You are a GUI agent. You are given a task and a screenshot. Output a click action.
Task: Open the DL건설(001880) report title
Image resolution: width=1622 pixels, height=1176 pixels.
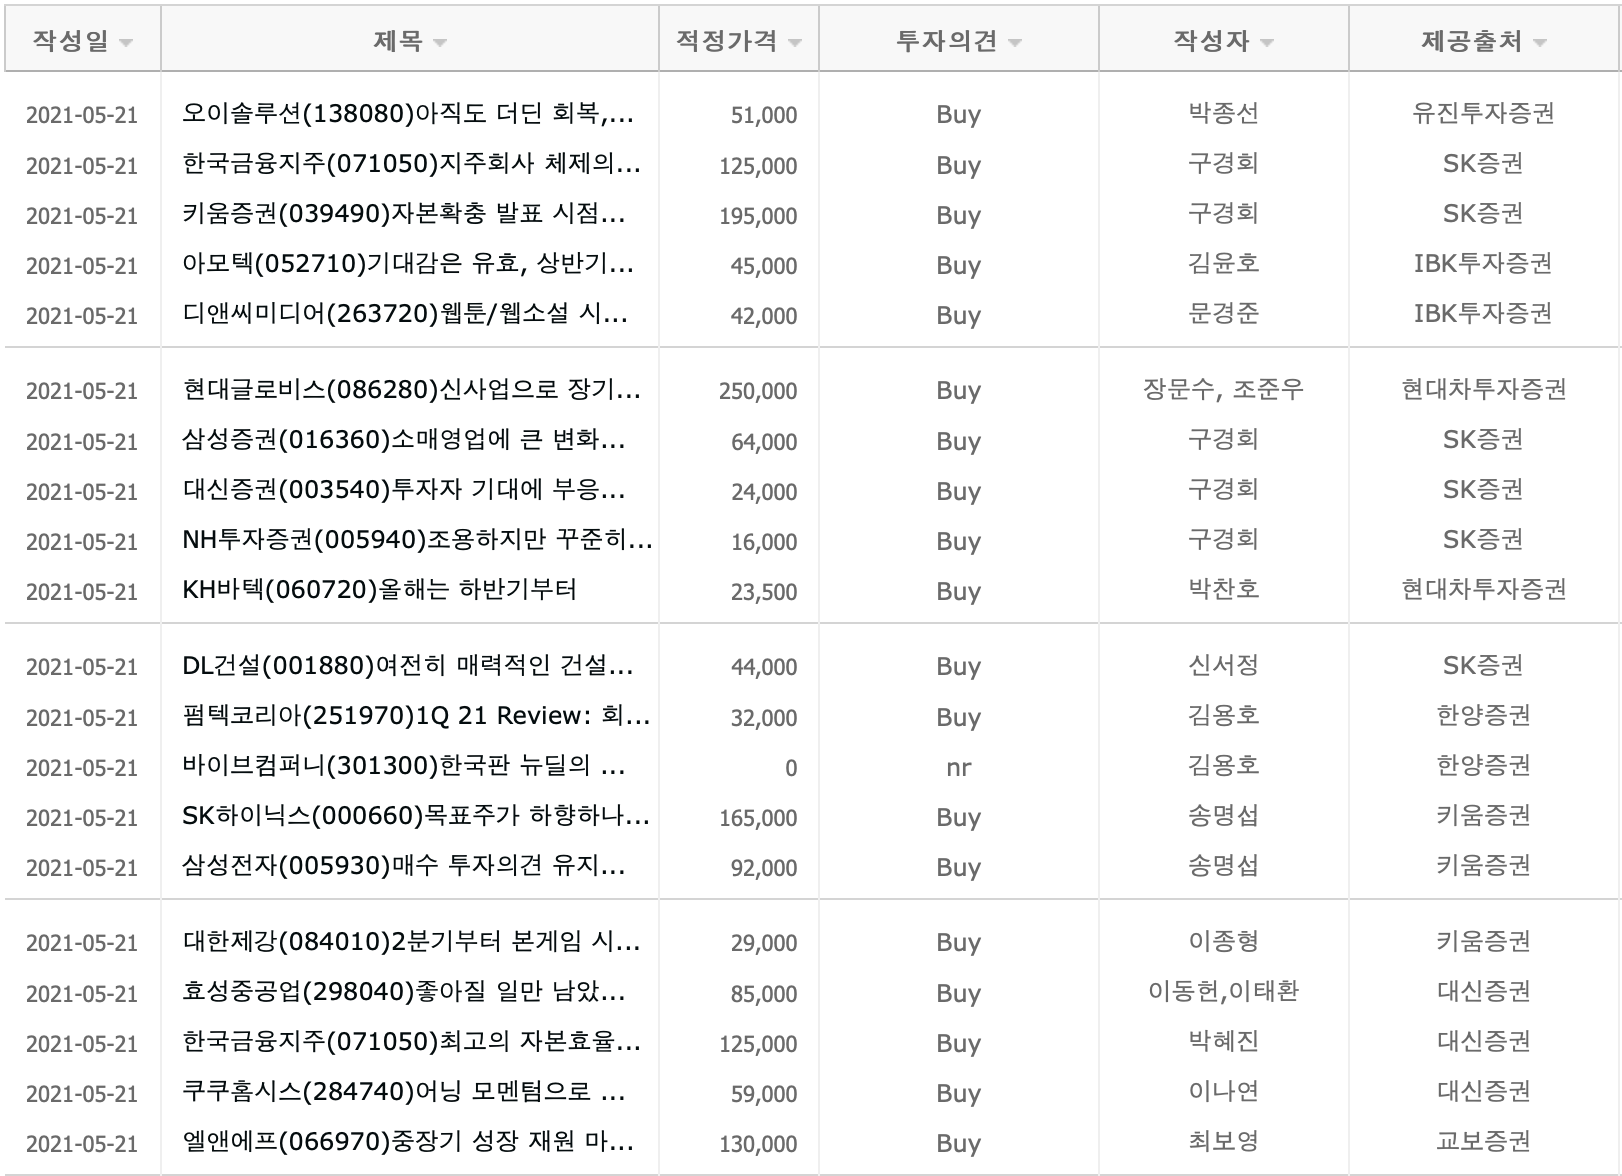point(408,666)
